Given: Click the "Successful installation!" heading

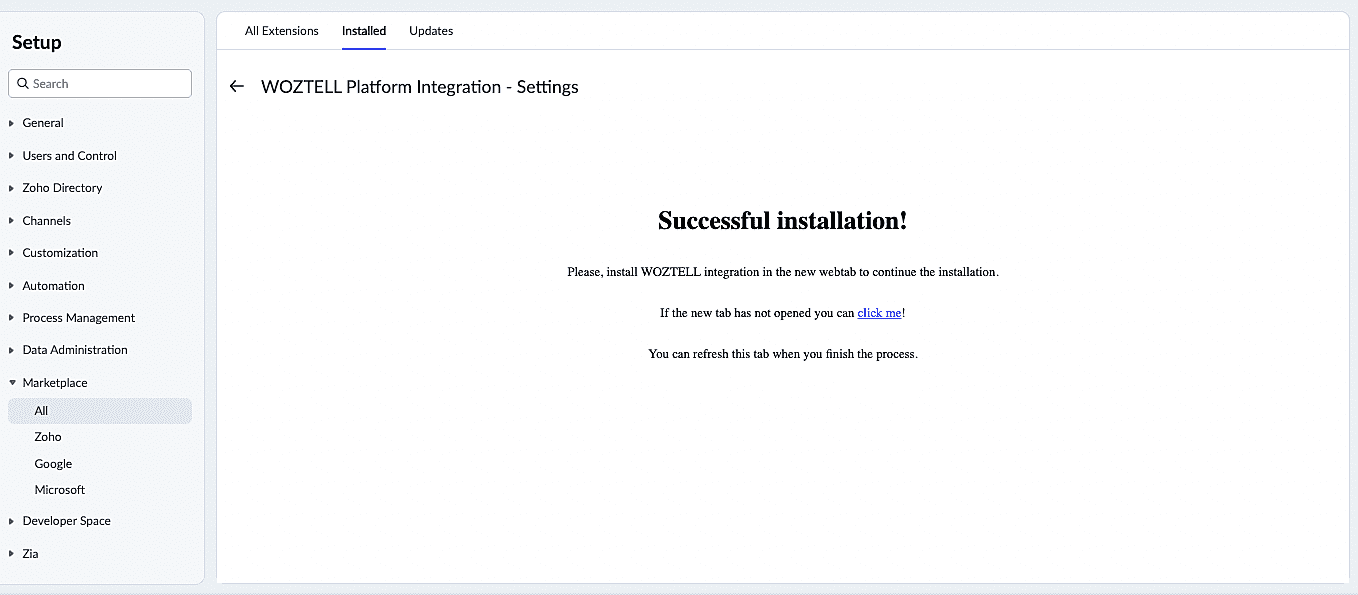Looking at the screenshot, I should click(x=783, y=221).
